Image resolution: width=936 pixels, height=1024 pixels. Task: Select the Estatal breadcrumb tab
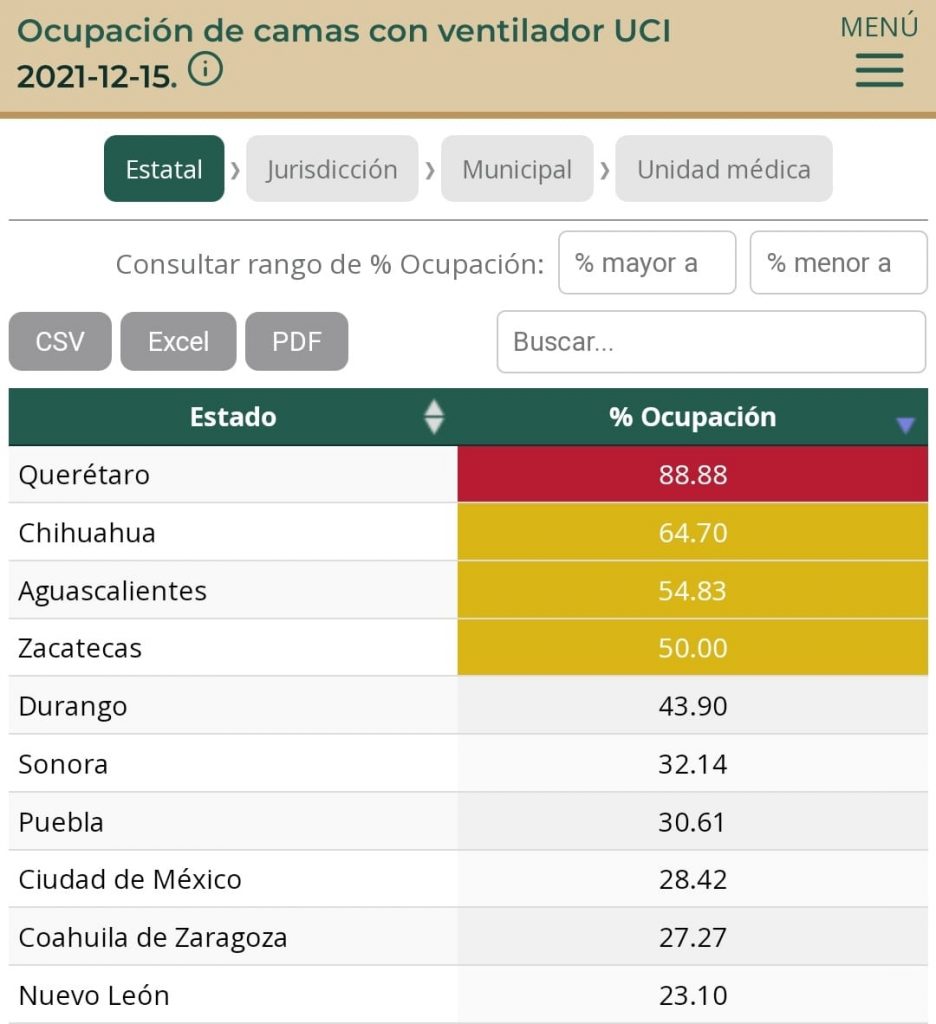tap(163, 169)
